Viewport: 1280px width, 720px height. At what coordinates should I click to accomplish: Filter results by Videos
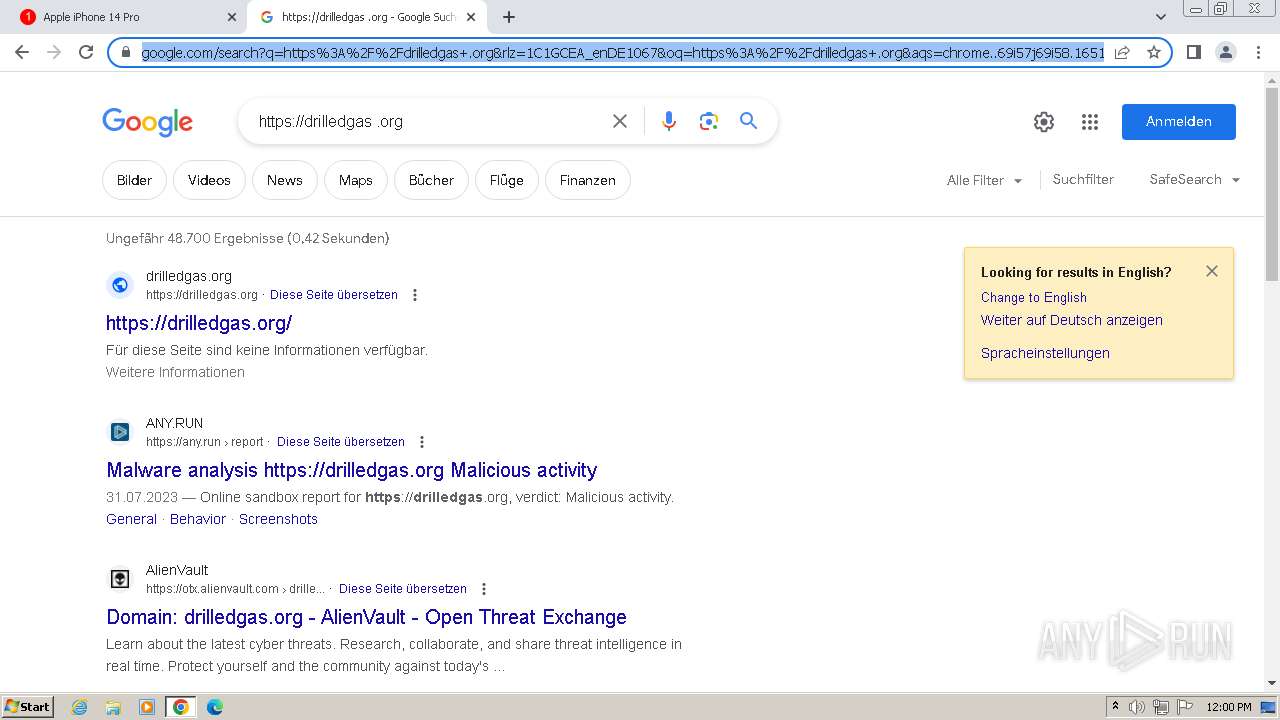[x=209, y=180]
